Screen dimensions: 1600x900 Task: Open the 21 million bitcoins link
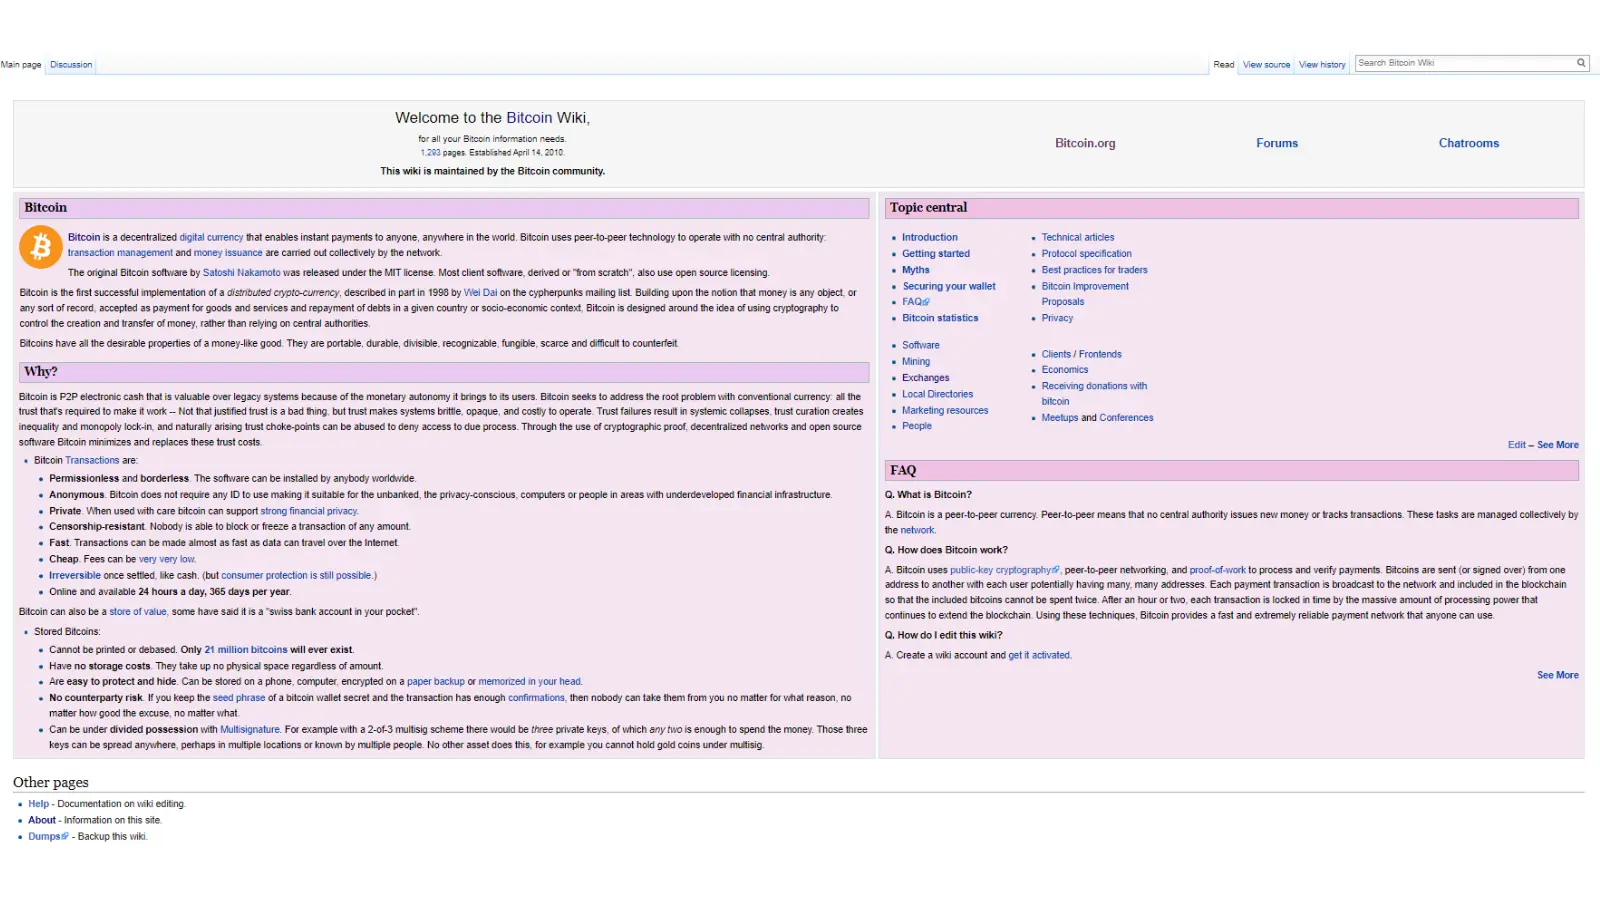point(246,650)
